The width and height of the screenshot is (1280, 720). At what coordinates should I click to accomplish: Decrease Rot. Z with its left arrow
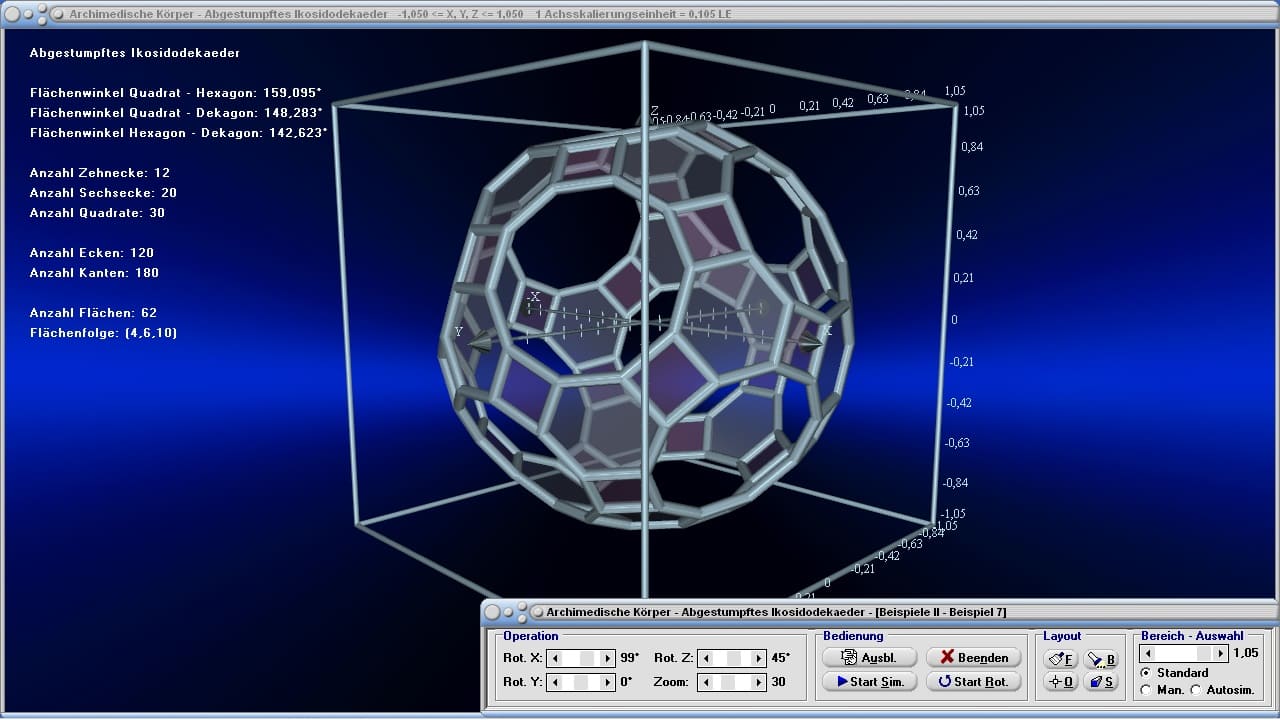point(707,658)
